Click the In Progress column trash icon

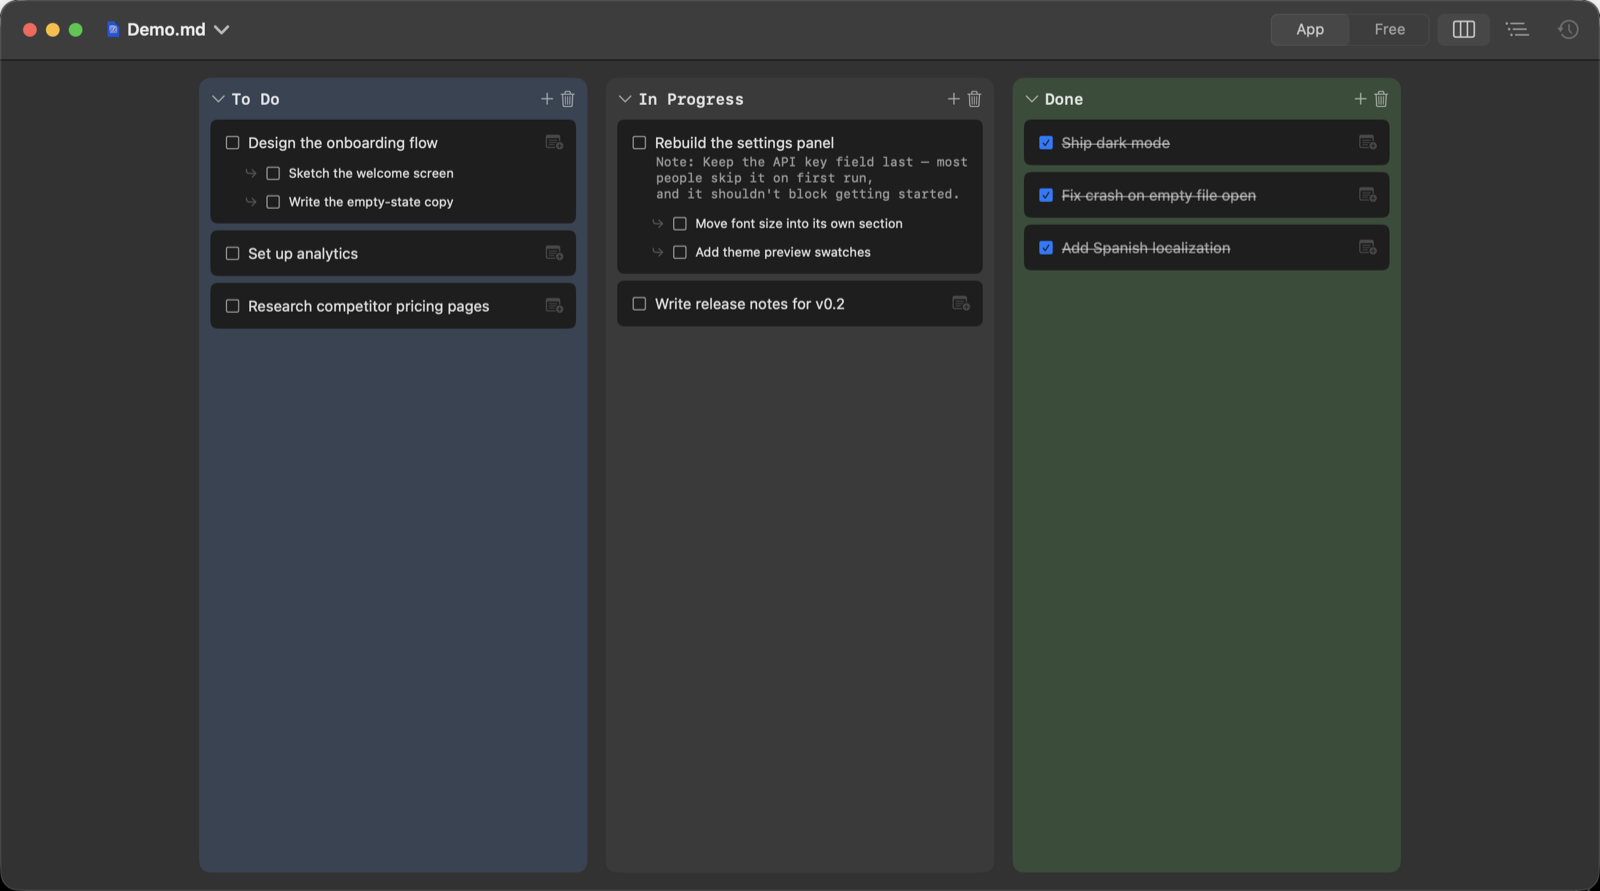(x=975, y=99)
